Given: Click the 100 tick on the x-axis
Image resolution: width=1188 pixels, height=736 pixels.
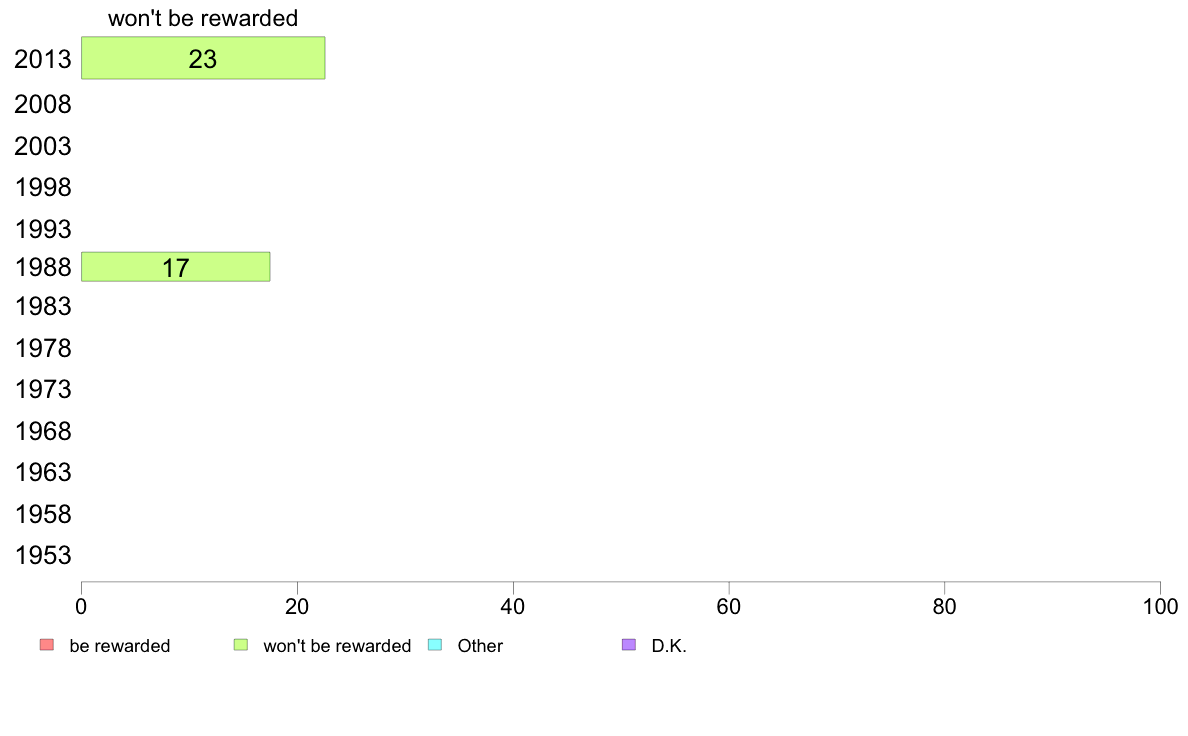Looking at the screenshot, I should tap(1160, 606).
